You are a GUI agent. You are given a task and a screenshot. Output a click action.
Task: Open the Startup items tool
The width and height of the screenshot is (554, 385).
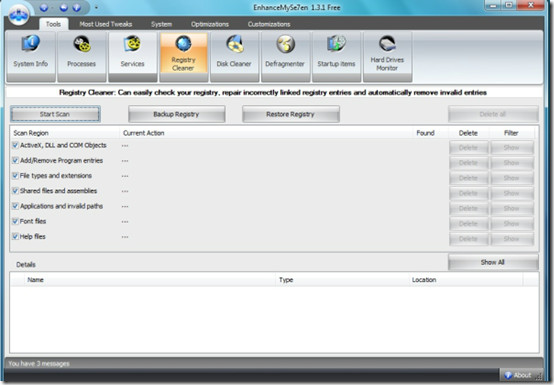point(336,57)
